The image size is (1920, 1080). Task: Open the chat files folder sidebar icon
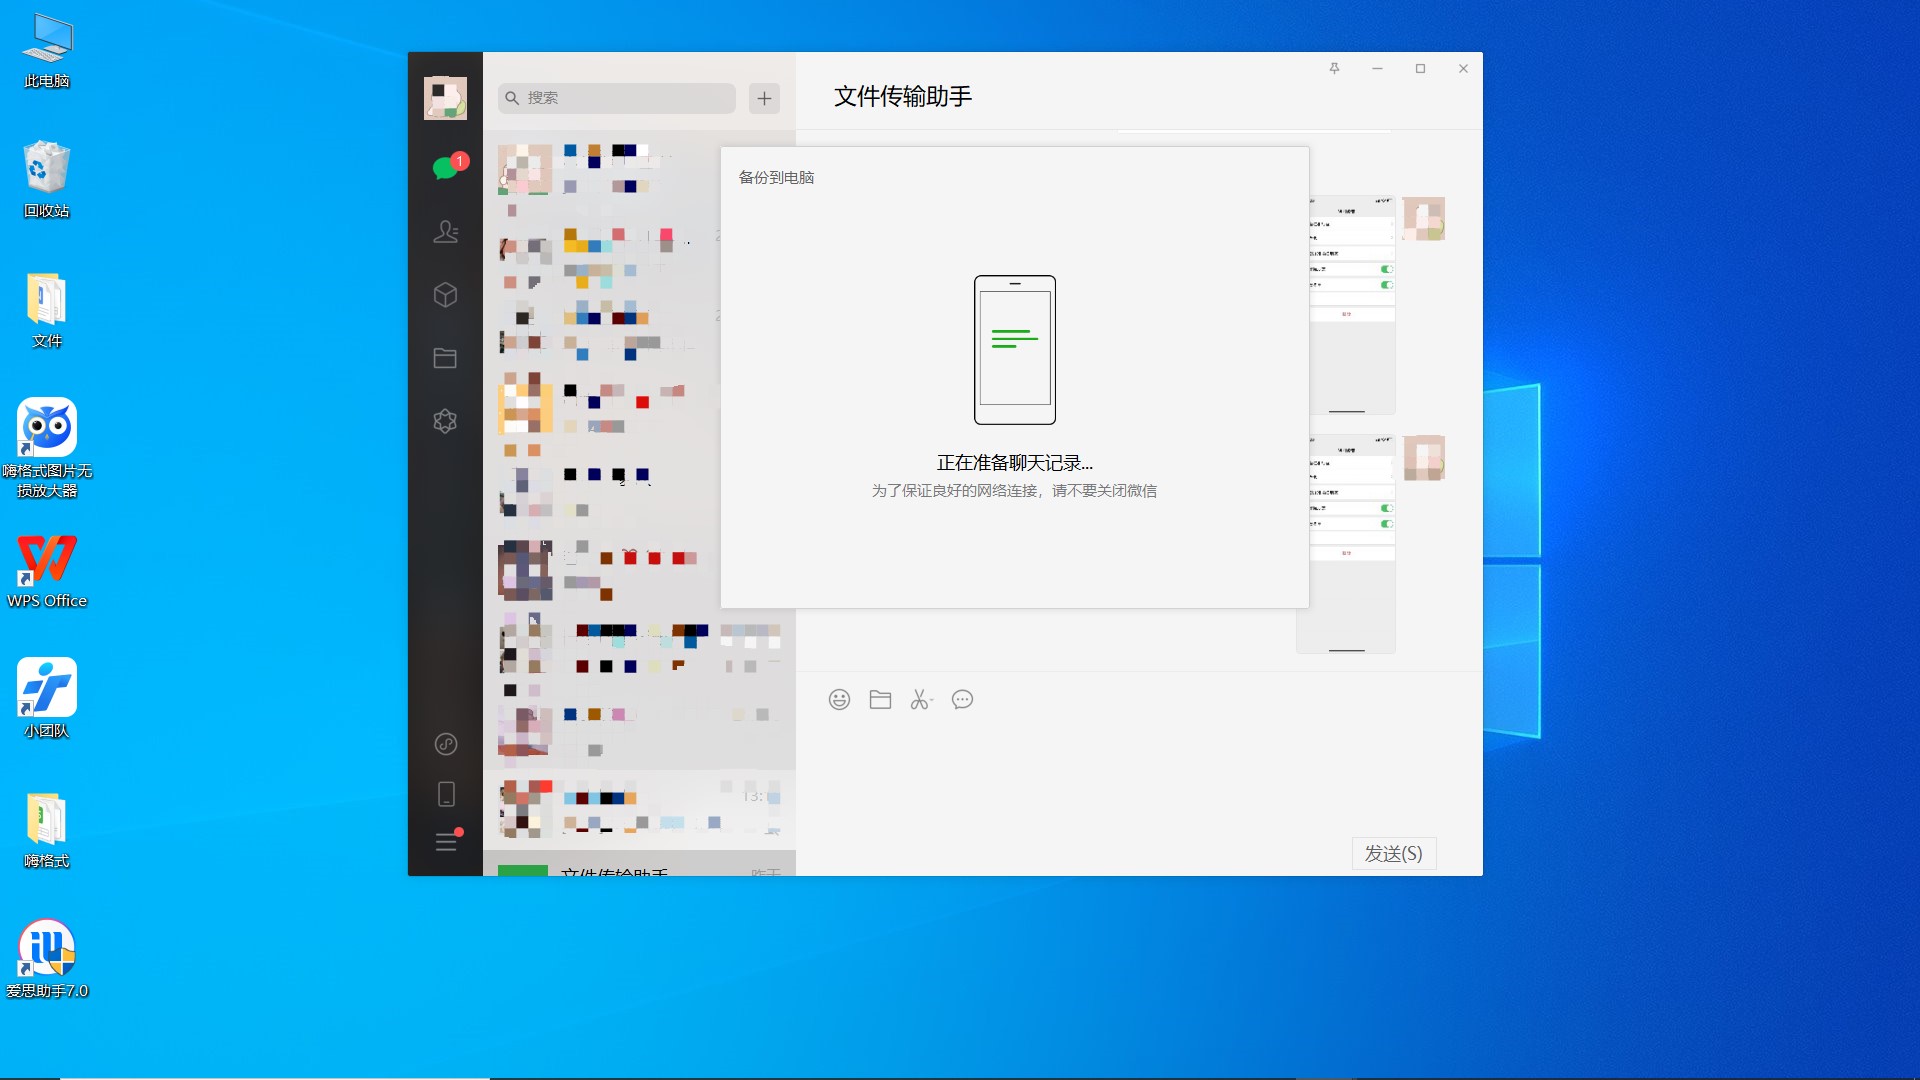click(445, 358)
